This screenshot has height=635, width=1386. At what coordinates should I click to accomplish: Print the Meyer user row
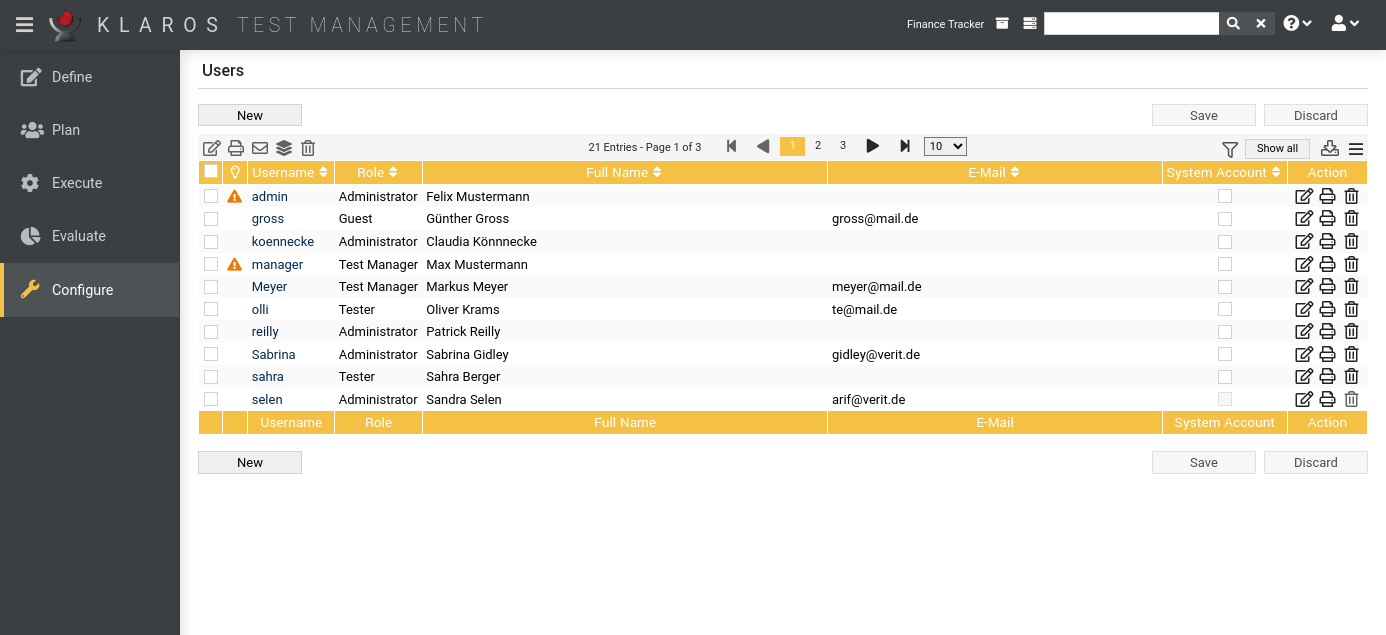1327,287
